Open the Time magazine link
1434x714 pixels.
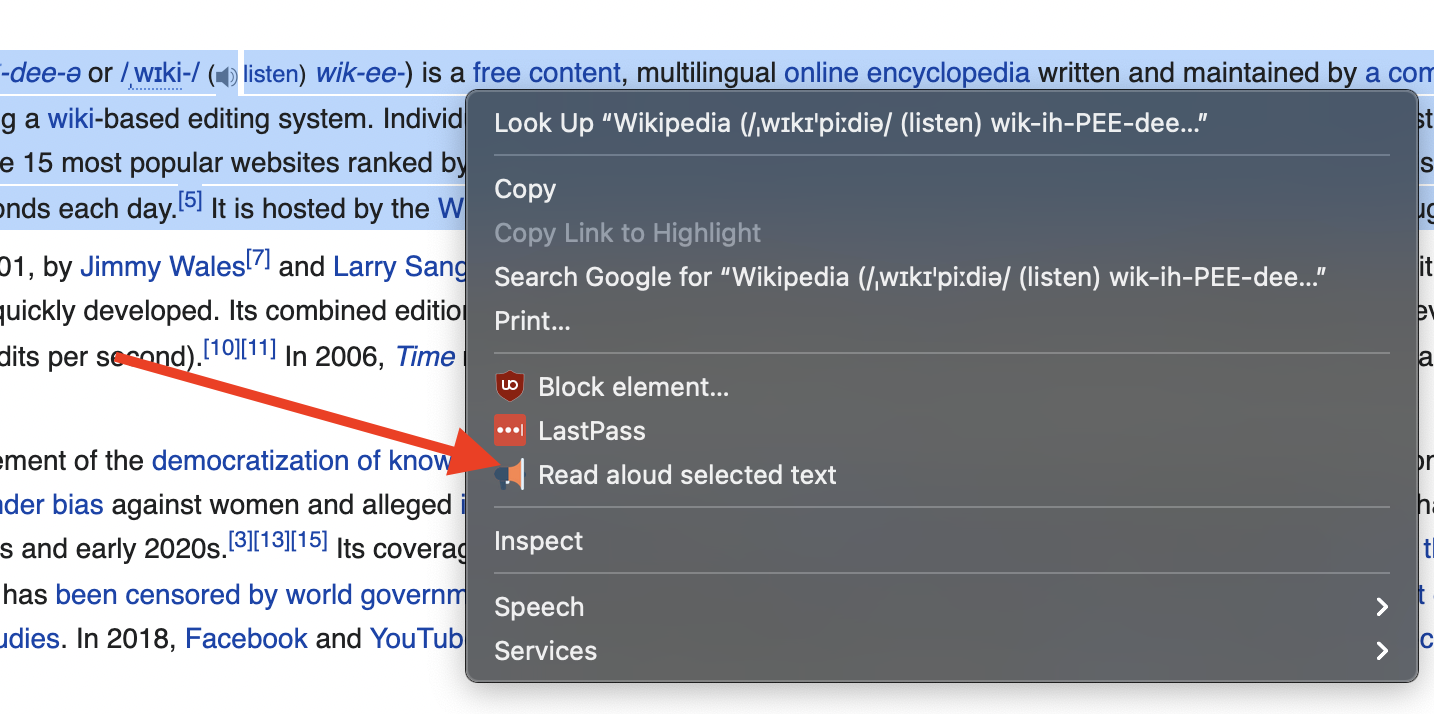coord(426,357)
